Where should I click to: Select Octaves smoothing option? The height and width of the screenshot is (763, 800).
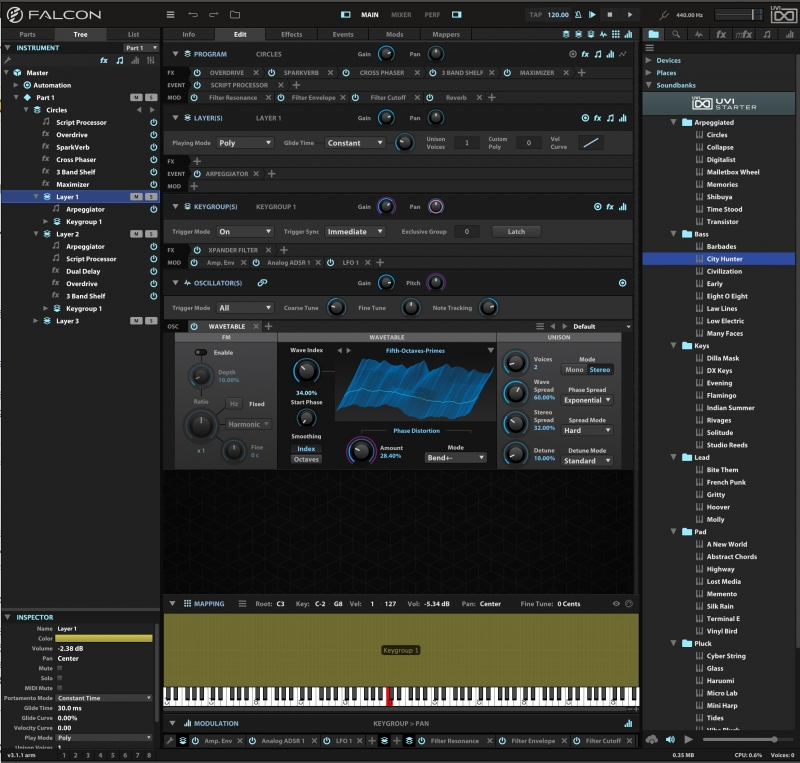pos(306,459)
